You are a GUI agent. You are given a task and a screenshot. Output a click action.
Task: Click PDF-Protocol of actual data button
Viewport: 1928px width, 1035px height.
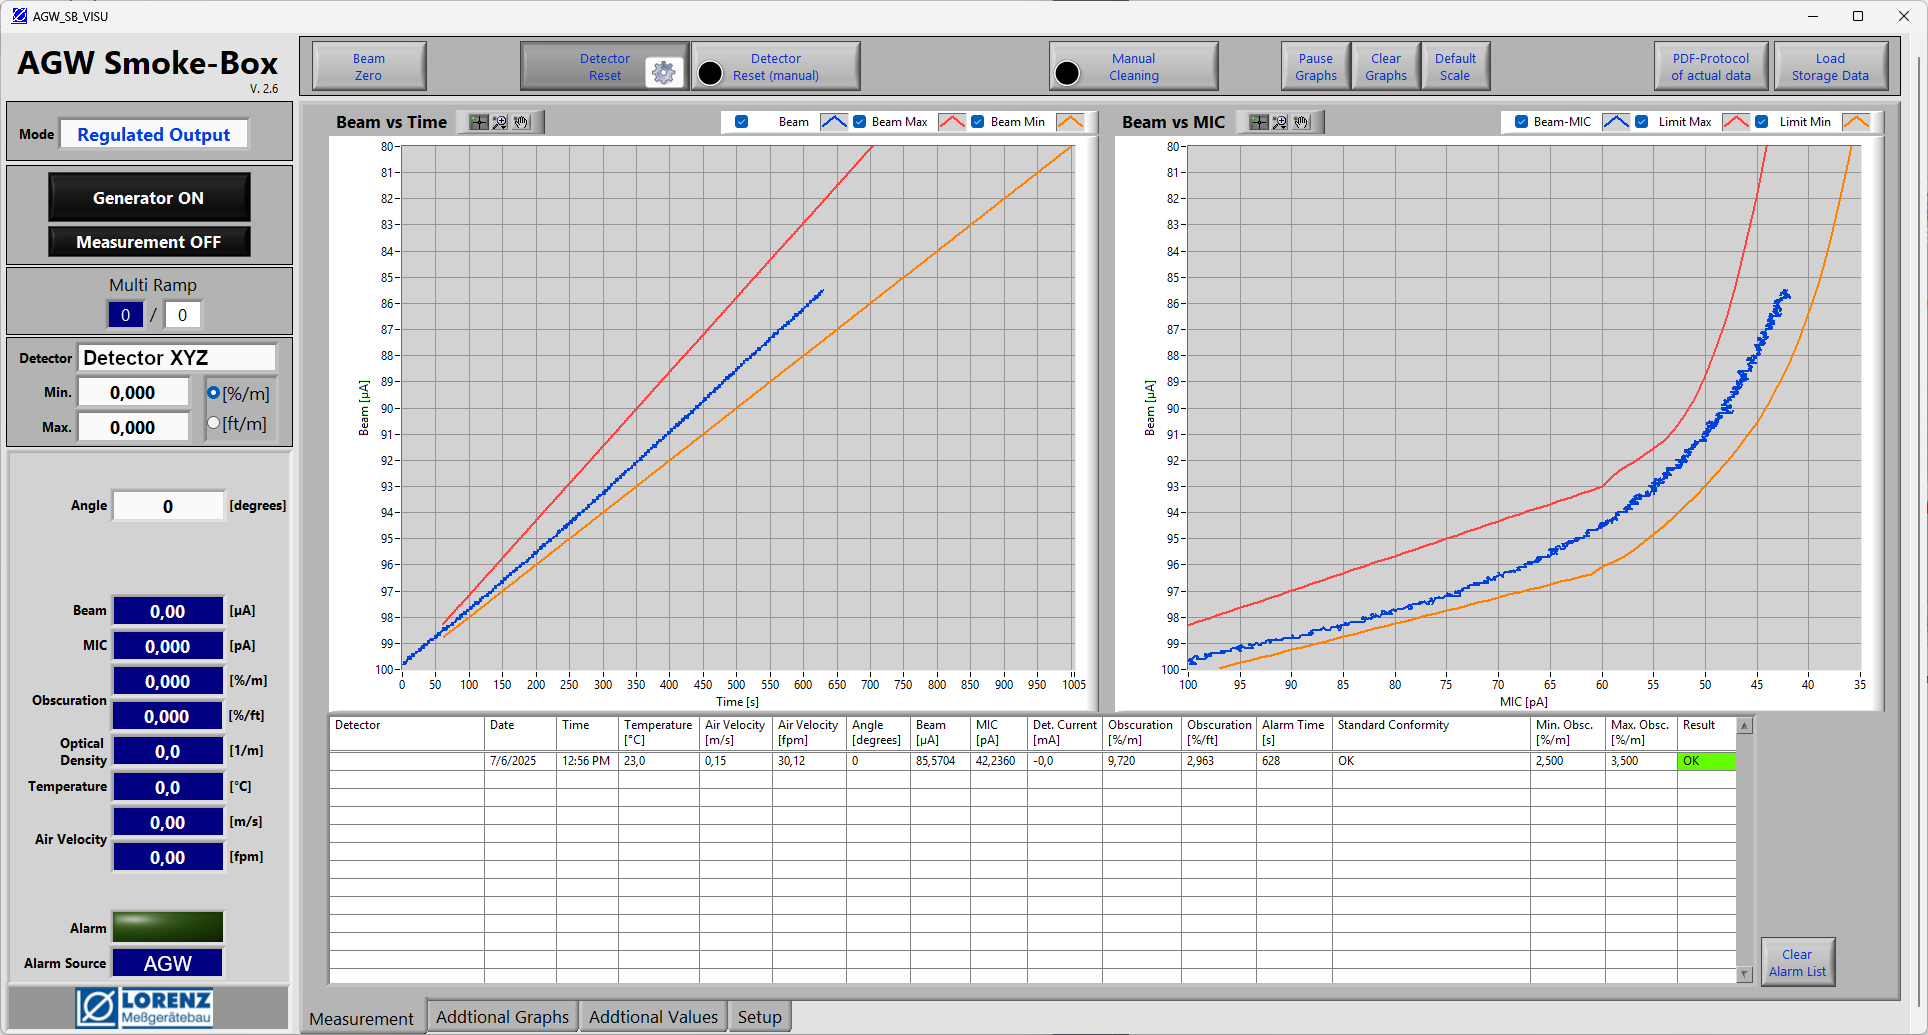point(1710,67)
